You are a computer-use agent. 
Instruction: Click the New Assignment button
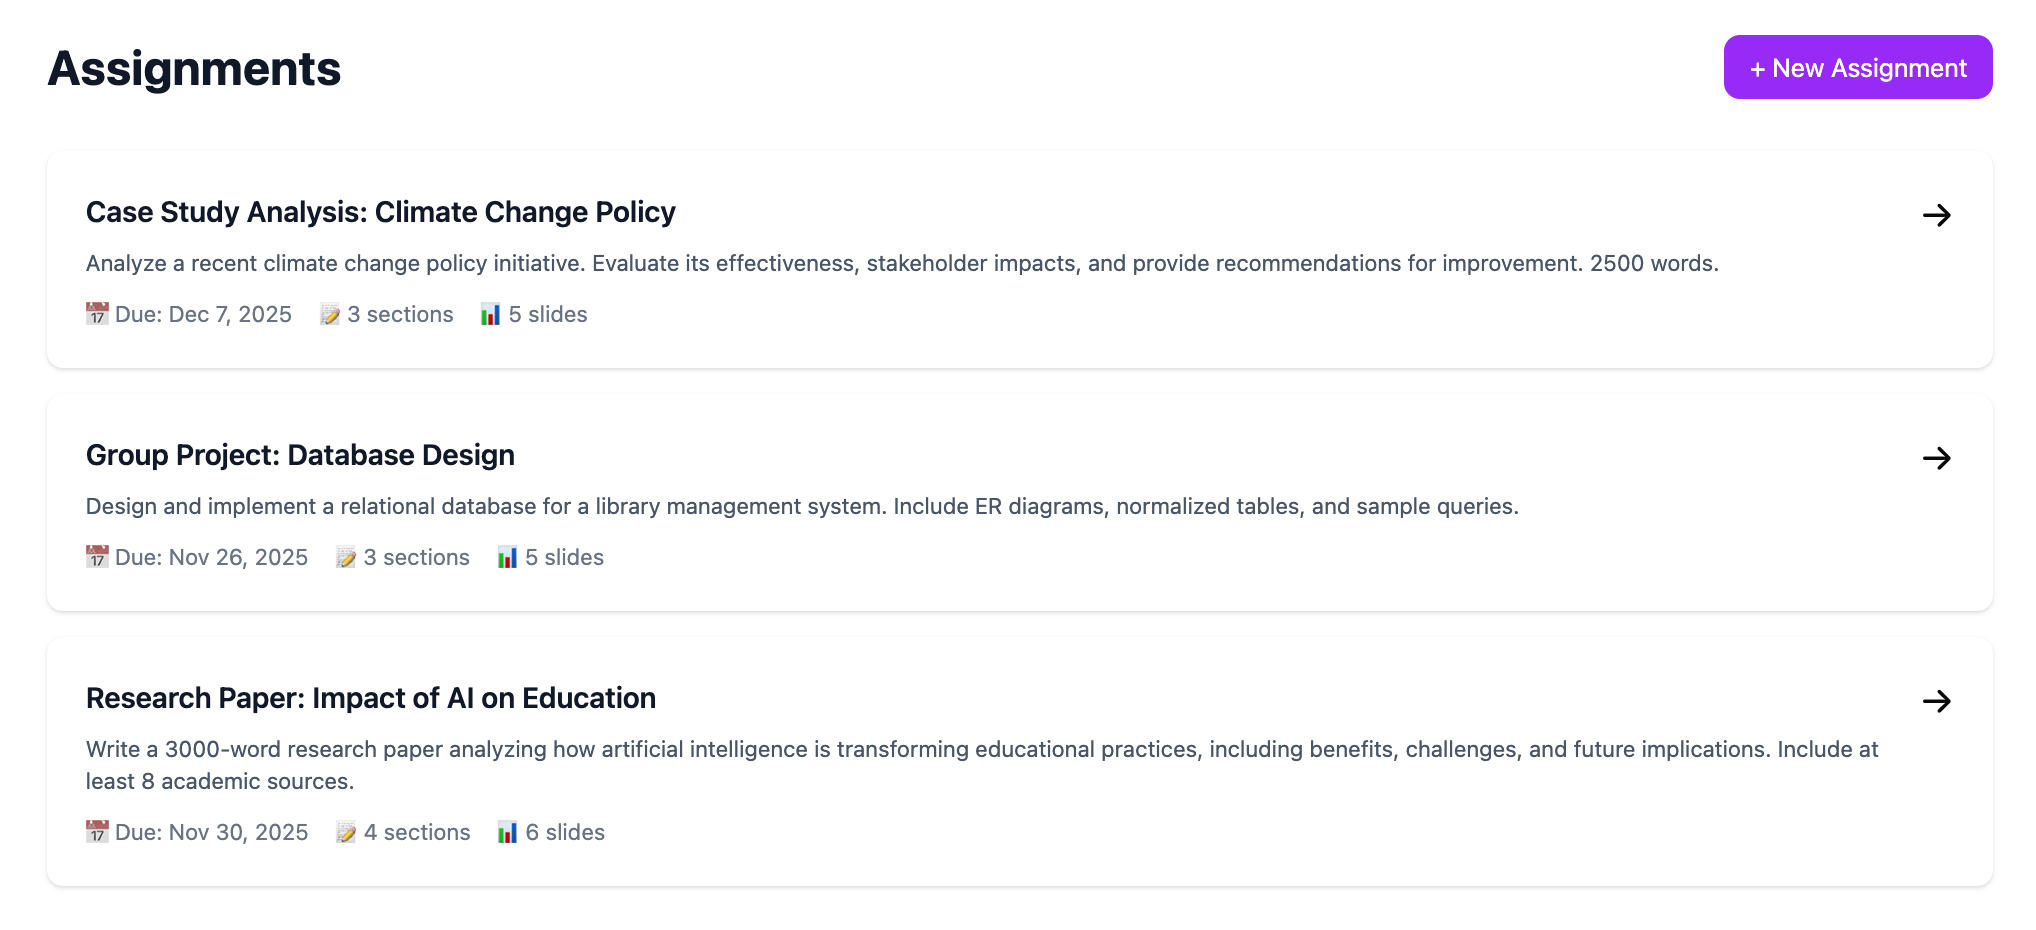(x=1857, y=68)
